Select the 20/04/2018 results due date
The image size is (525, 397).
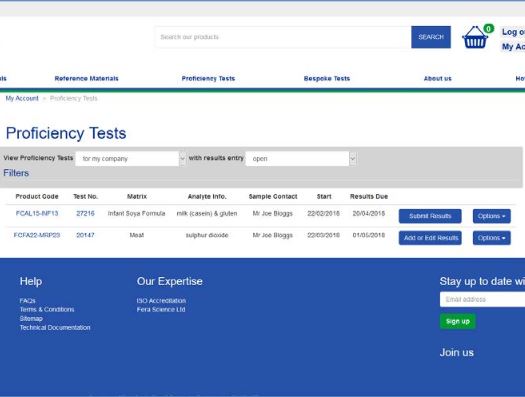(369, 213)
